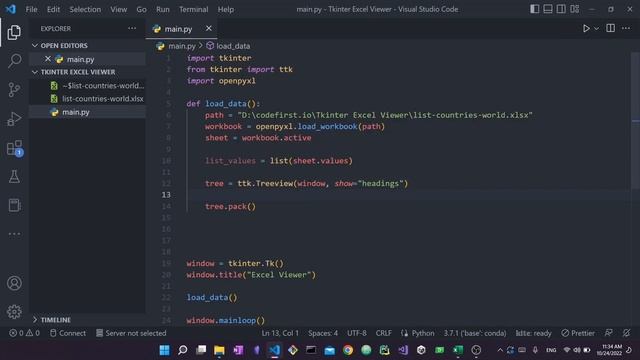Open the notebook-shaped view icon in activity bar

coord(14,205)
